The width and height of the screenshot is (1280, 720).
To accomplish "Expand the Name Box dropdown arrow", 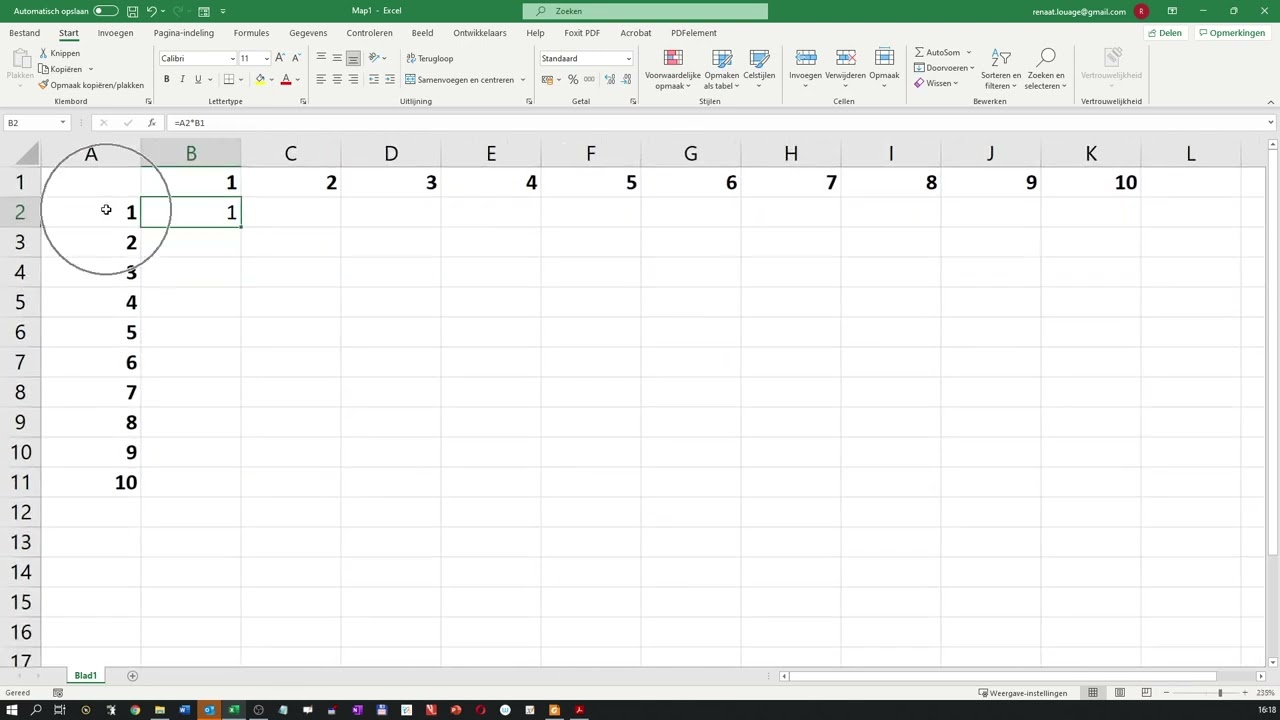I will tap(62, 123).
